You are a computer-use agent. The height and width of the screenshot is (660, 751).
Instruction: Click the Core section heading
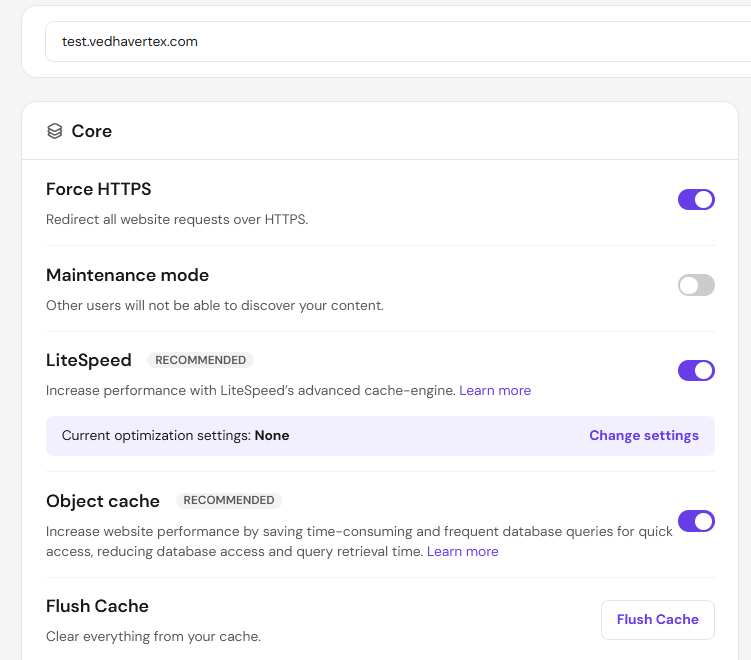(x=91, y=131)
